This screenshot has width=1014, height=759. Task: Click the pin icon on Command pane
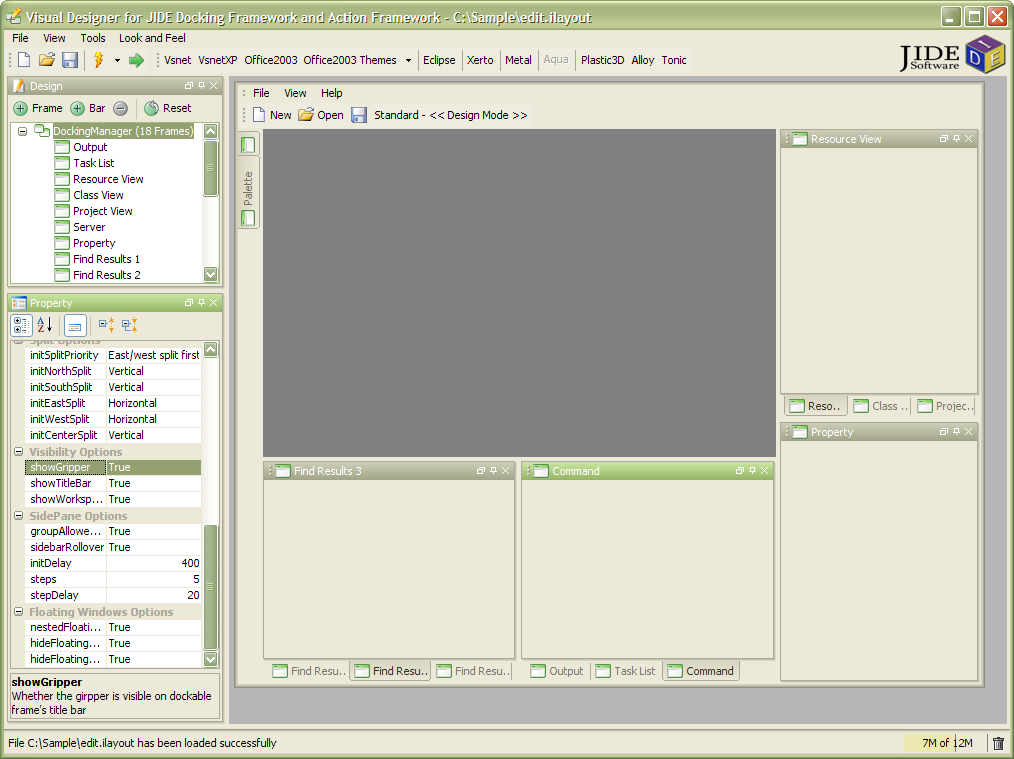[752, 471]
